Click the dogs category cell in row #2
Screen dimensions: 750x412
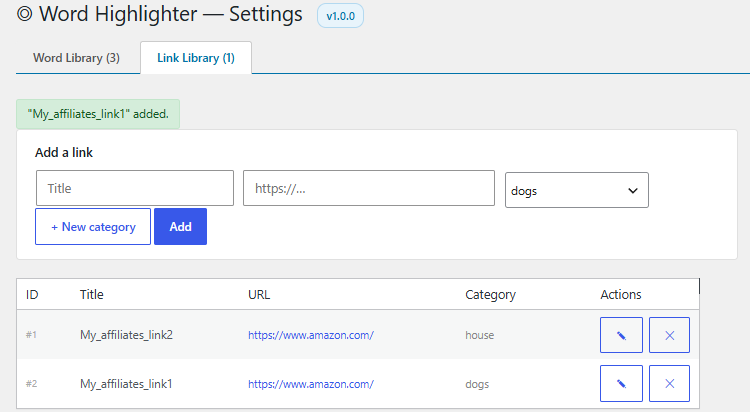tap(477, 384)
